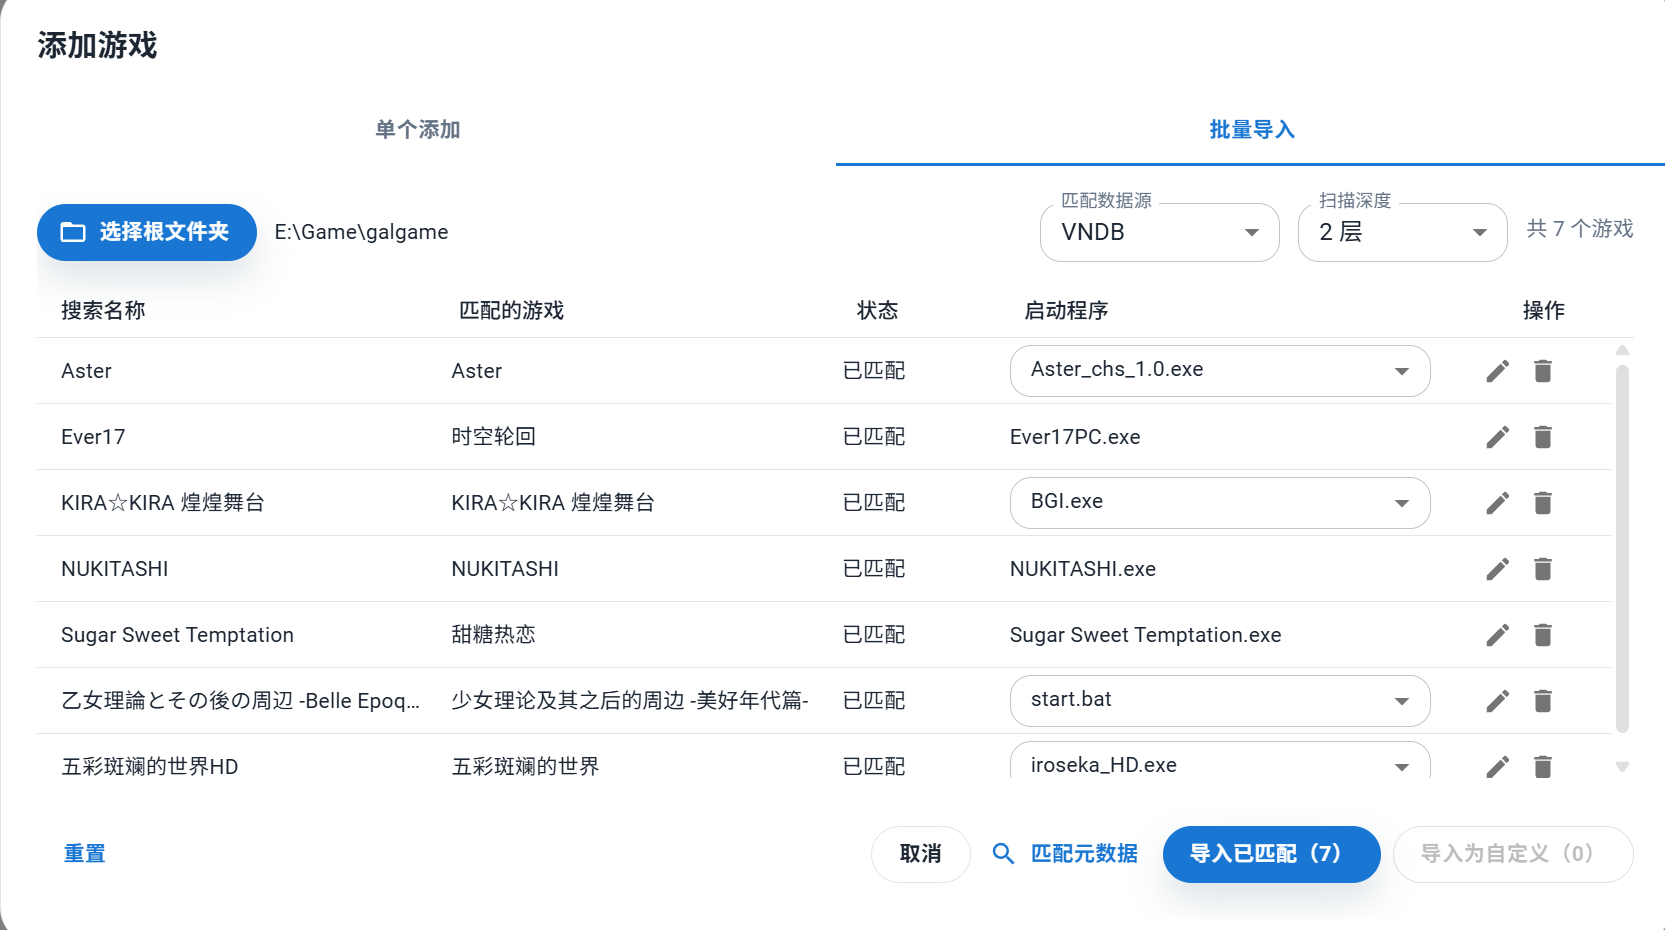Screen dimensions: 1665x930
Task: Click the scrollbar up arrow
Action: (x=1622, y=350)
